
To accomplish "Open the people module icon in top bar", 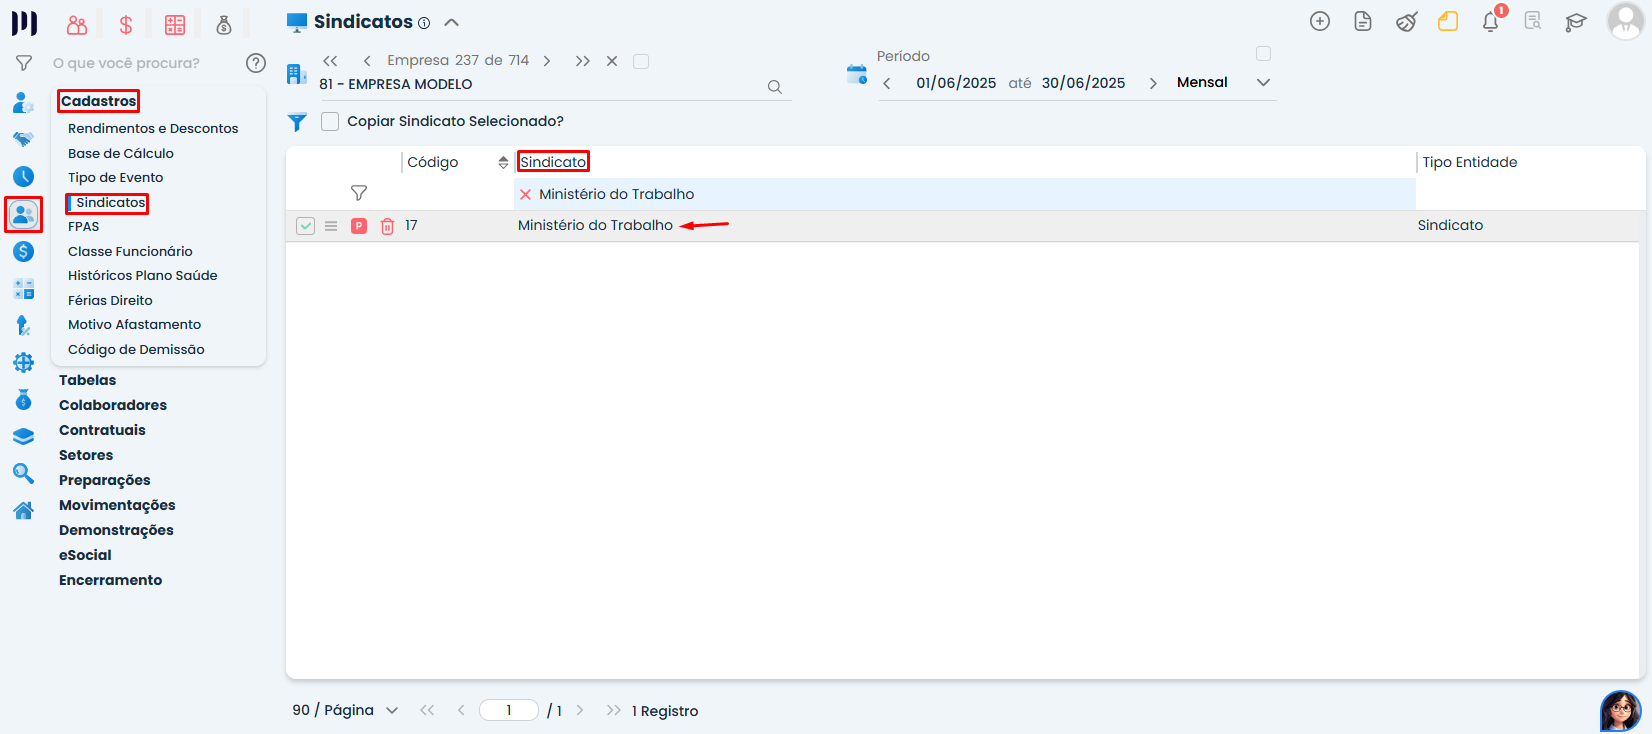I will pyautogui.click(x=77, y=25).
